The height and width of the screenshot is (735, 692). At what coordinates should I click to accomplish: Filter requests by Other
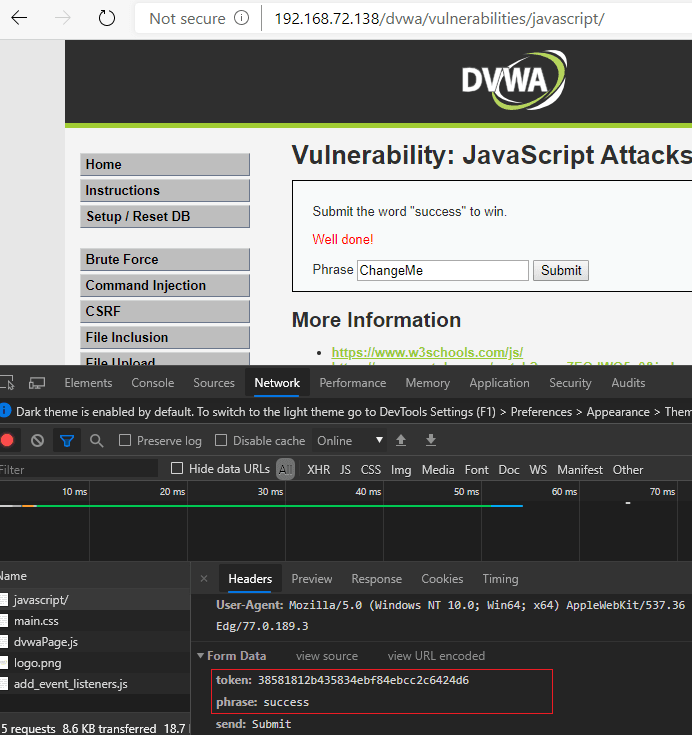click(628, 470)
